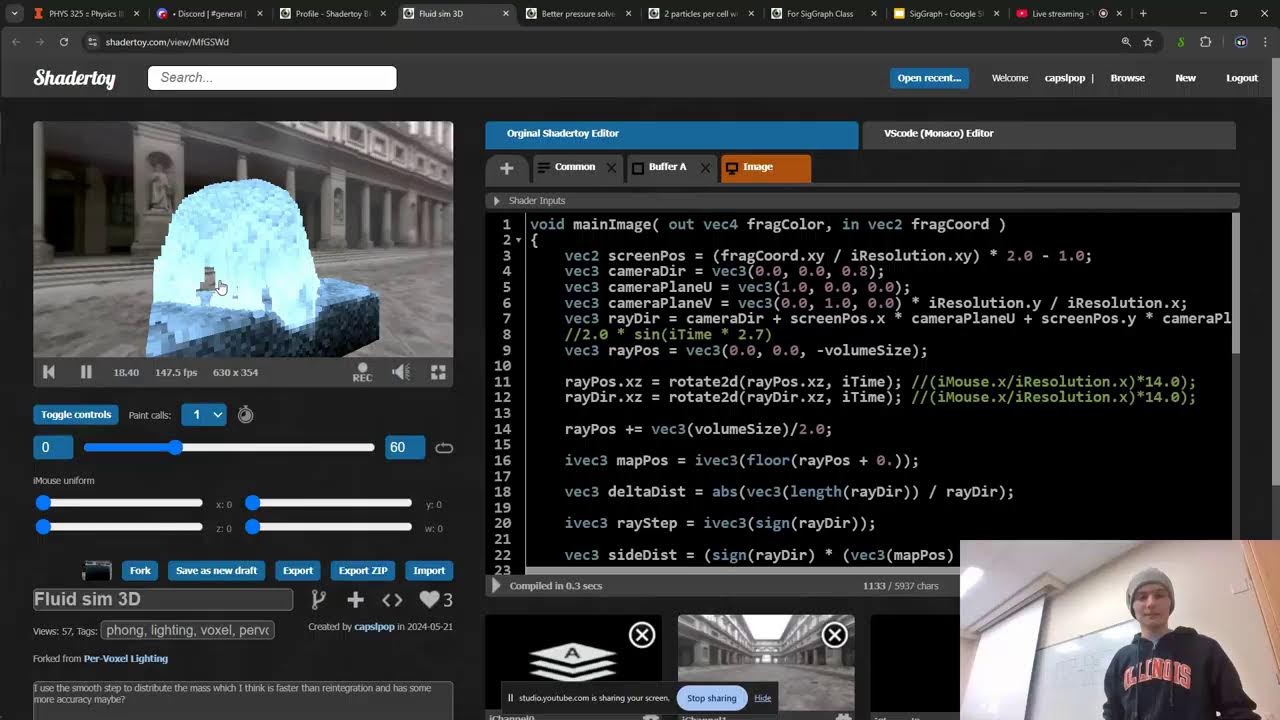
Task: Add shader to playlist with plus icon
Action: click(x=355, y=599)
